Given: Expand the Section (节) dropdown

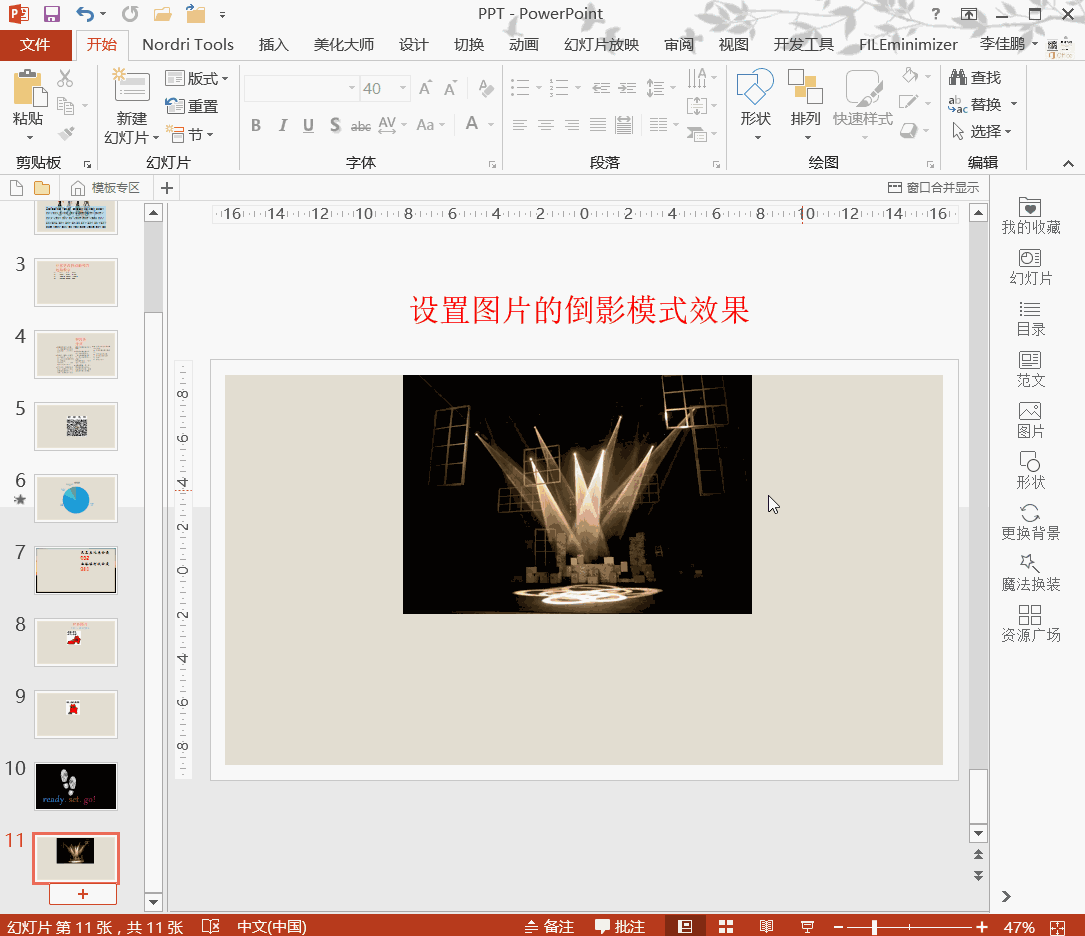Looking at the screenshot, I should pyautogui.click(x=190, y=134).
